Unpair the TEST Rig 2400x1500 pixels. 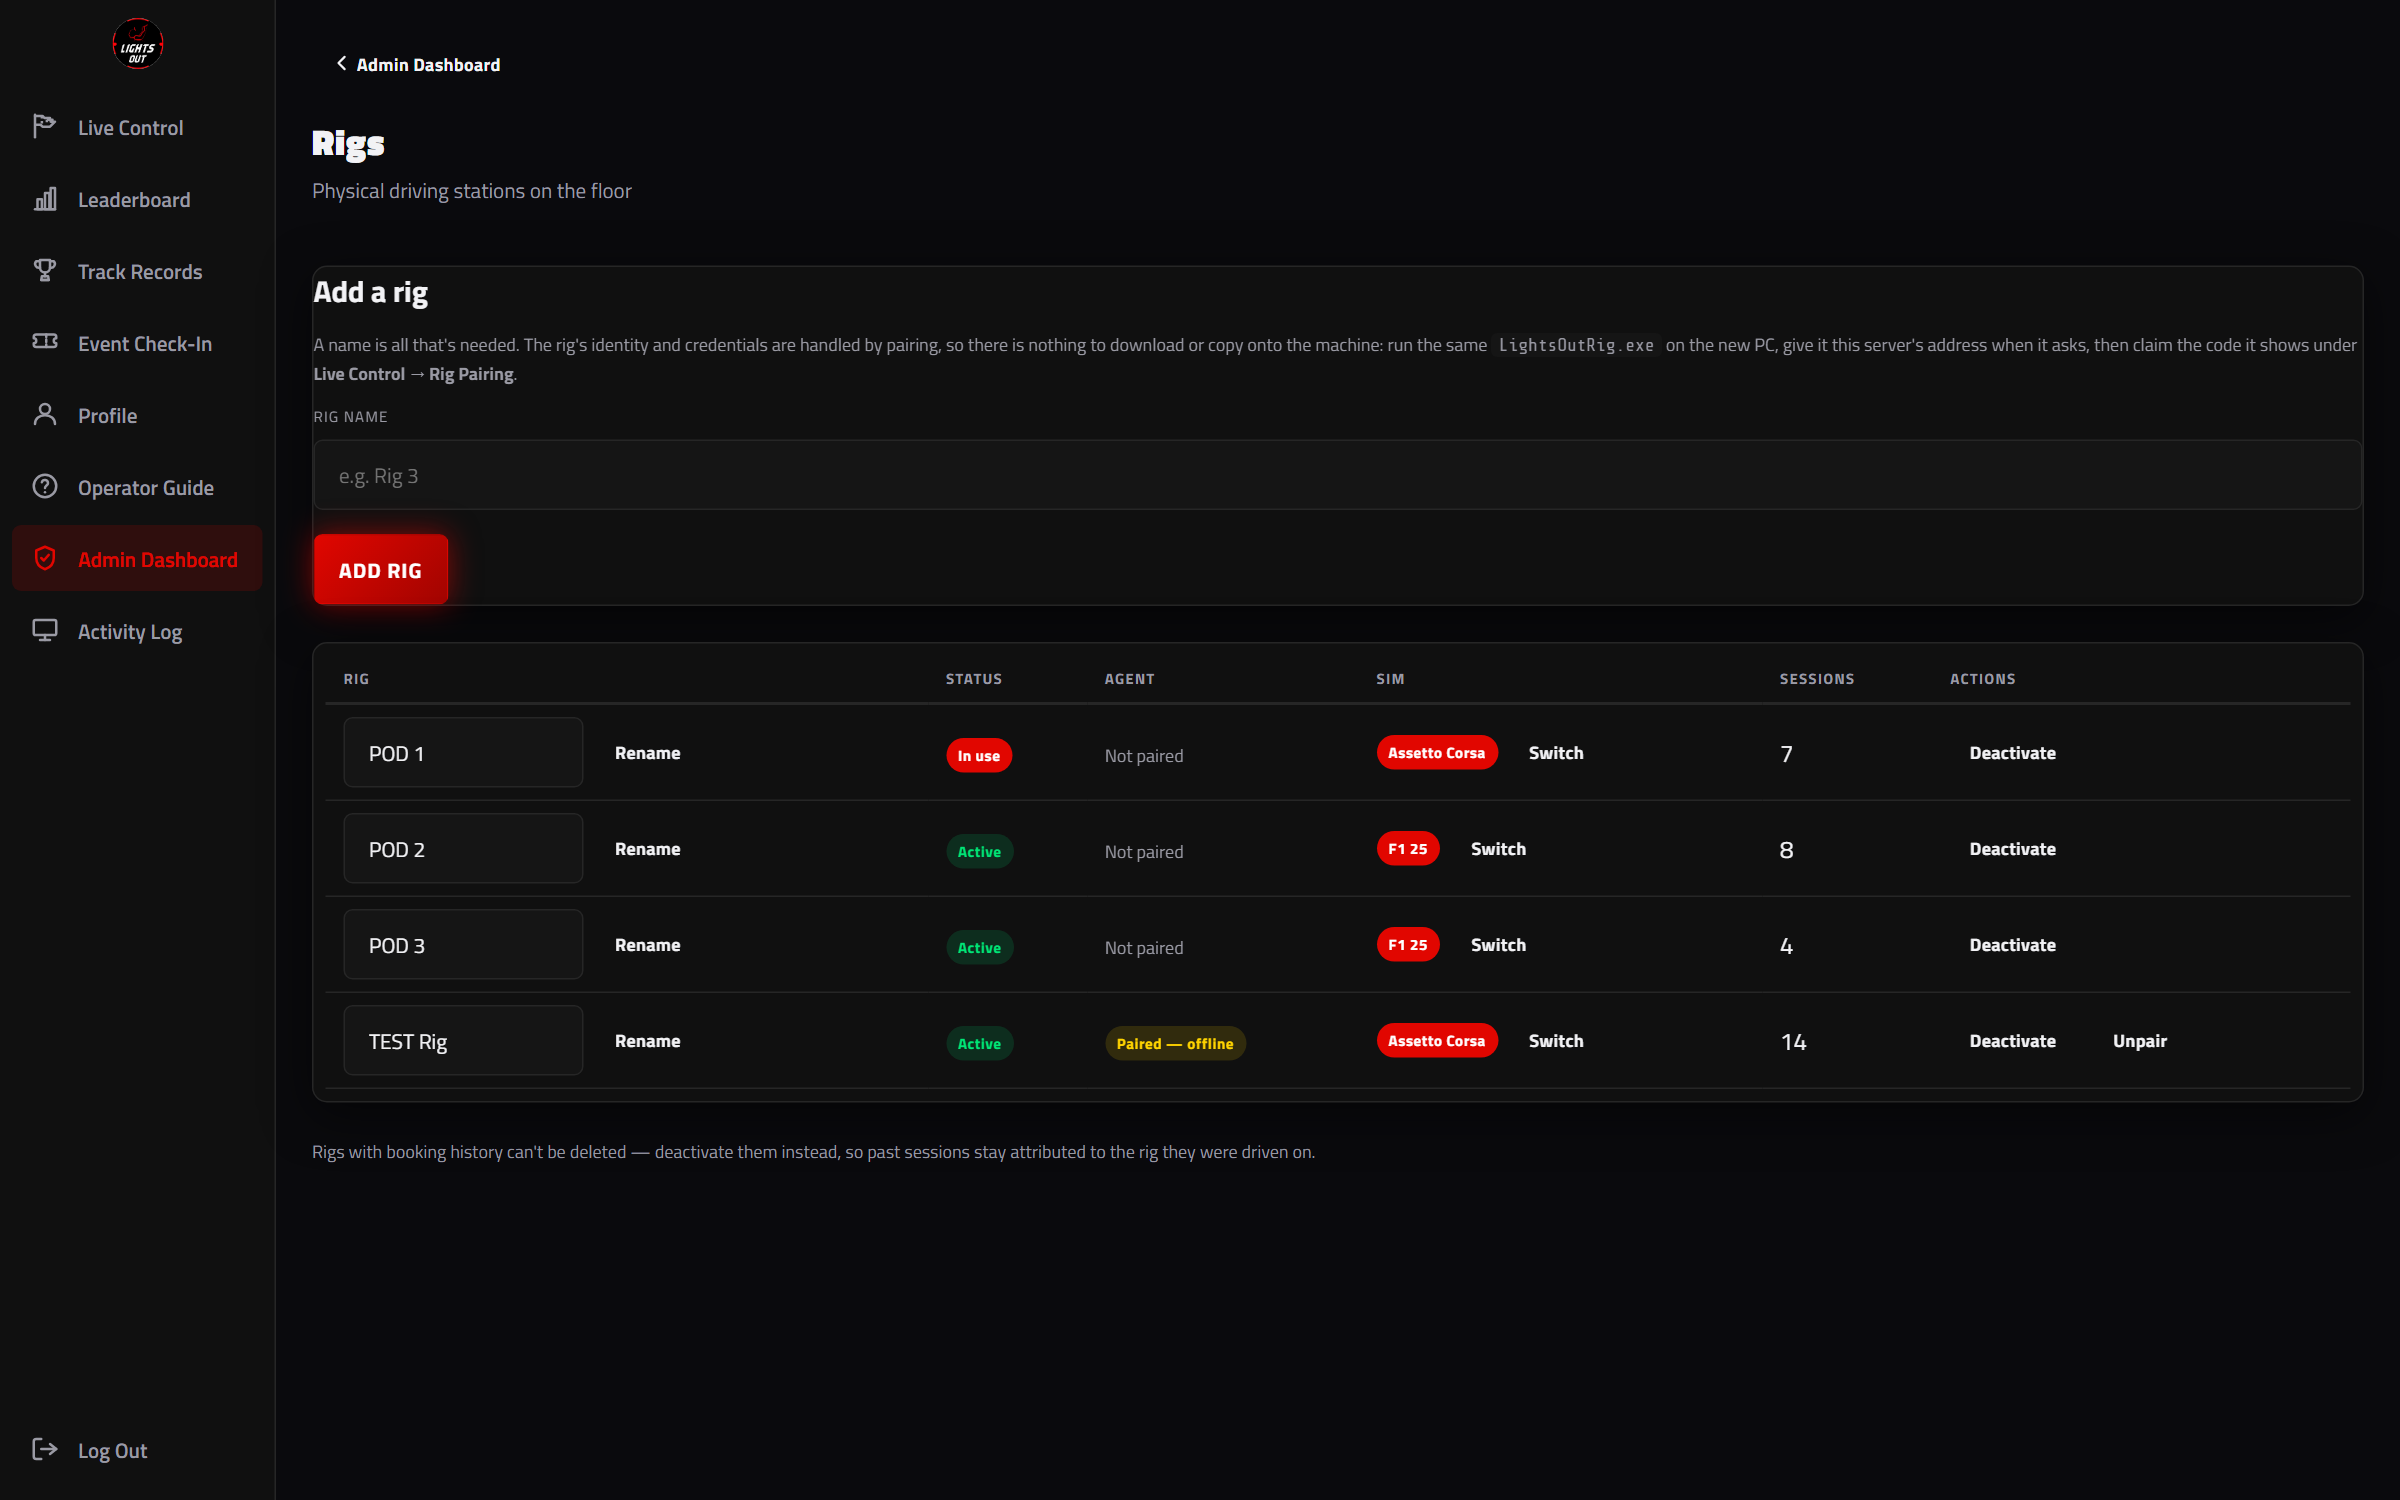[x=2139, y=1041]
